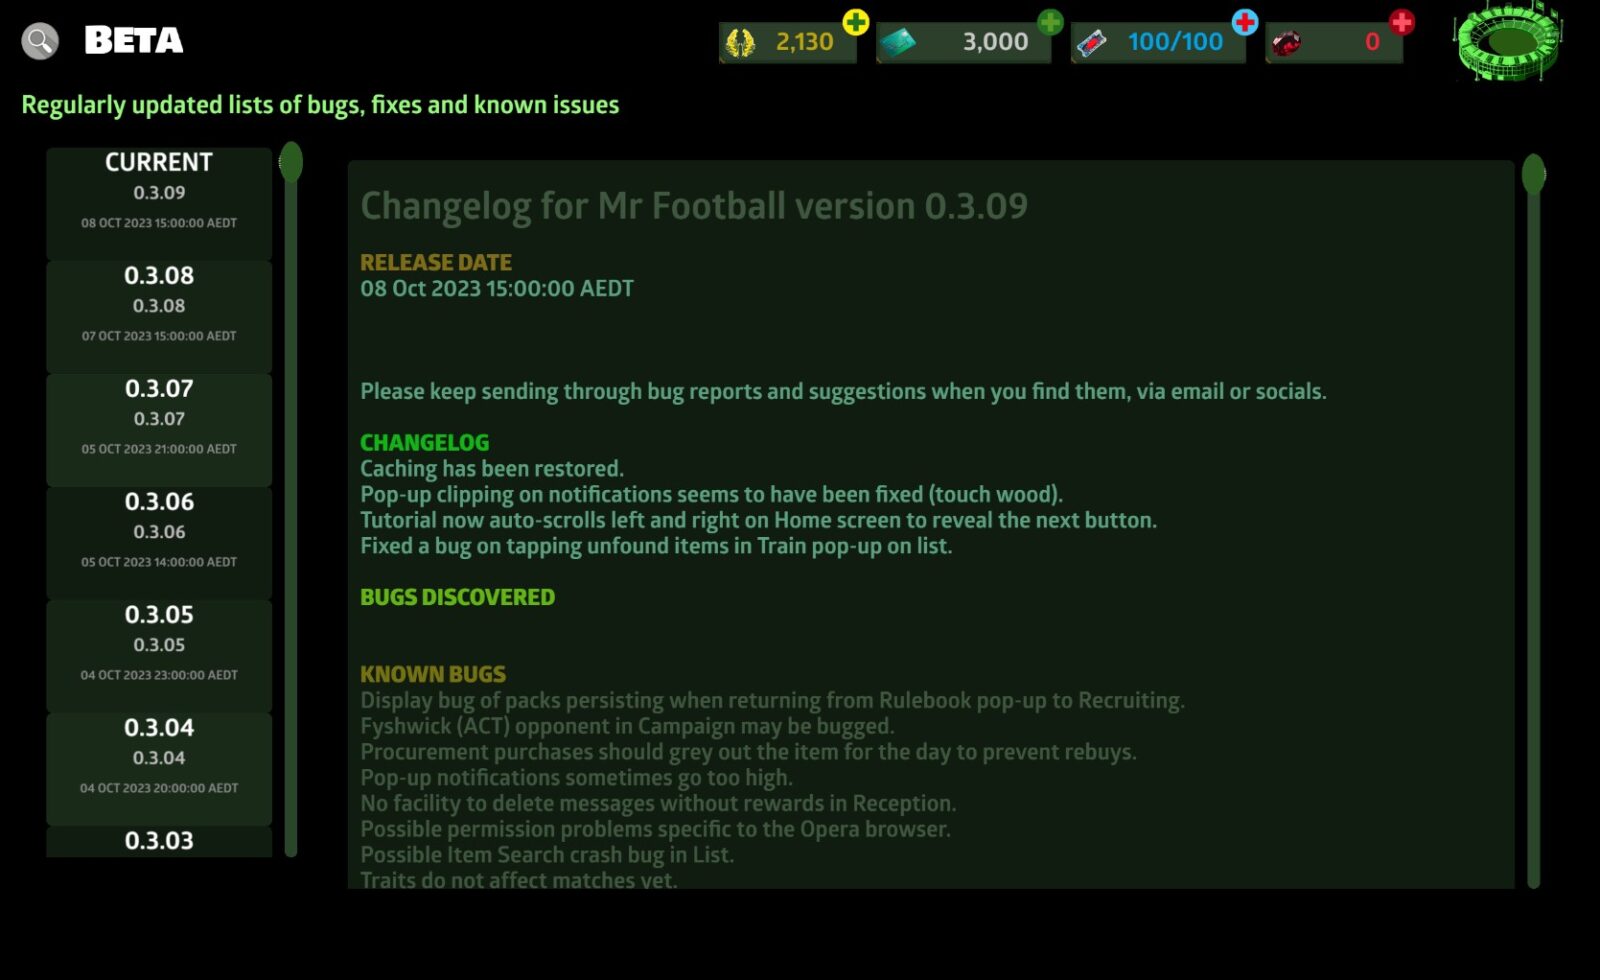View the 0.3.06 changelog entry

click(x=159, y=543)
